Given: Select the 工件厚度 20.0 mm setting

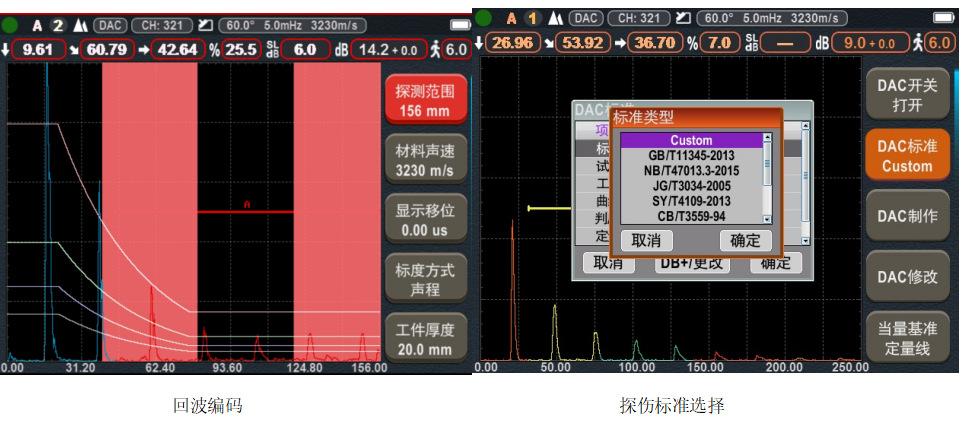Looking at the screenshot, I should 423,340.
